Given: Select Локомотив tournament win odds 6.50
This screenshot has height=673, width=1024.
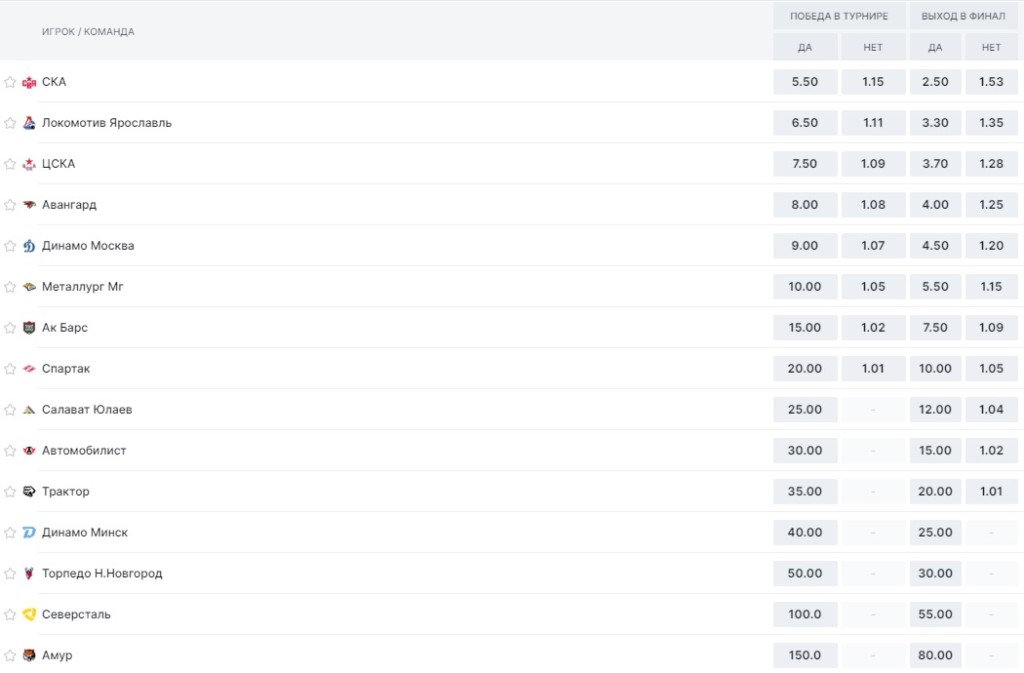Looking at the screenshot, I should click(805, 123).
